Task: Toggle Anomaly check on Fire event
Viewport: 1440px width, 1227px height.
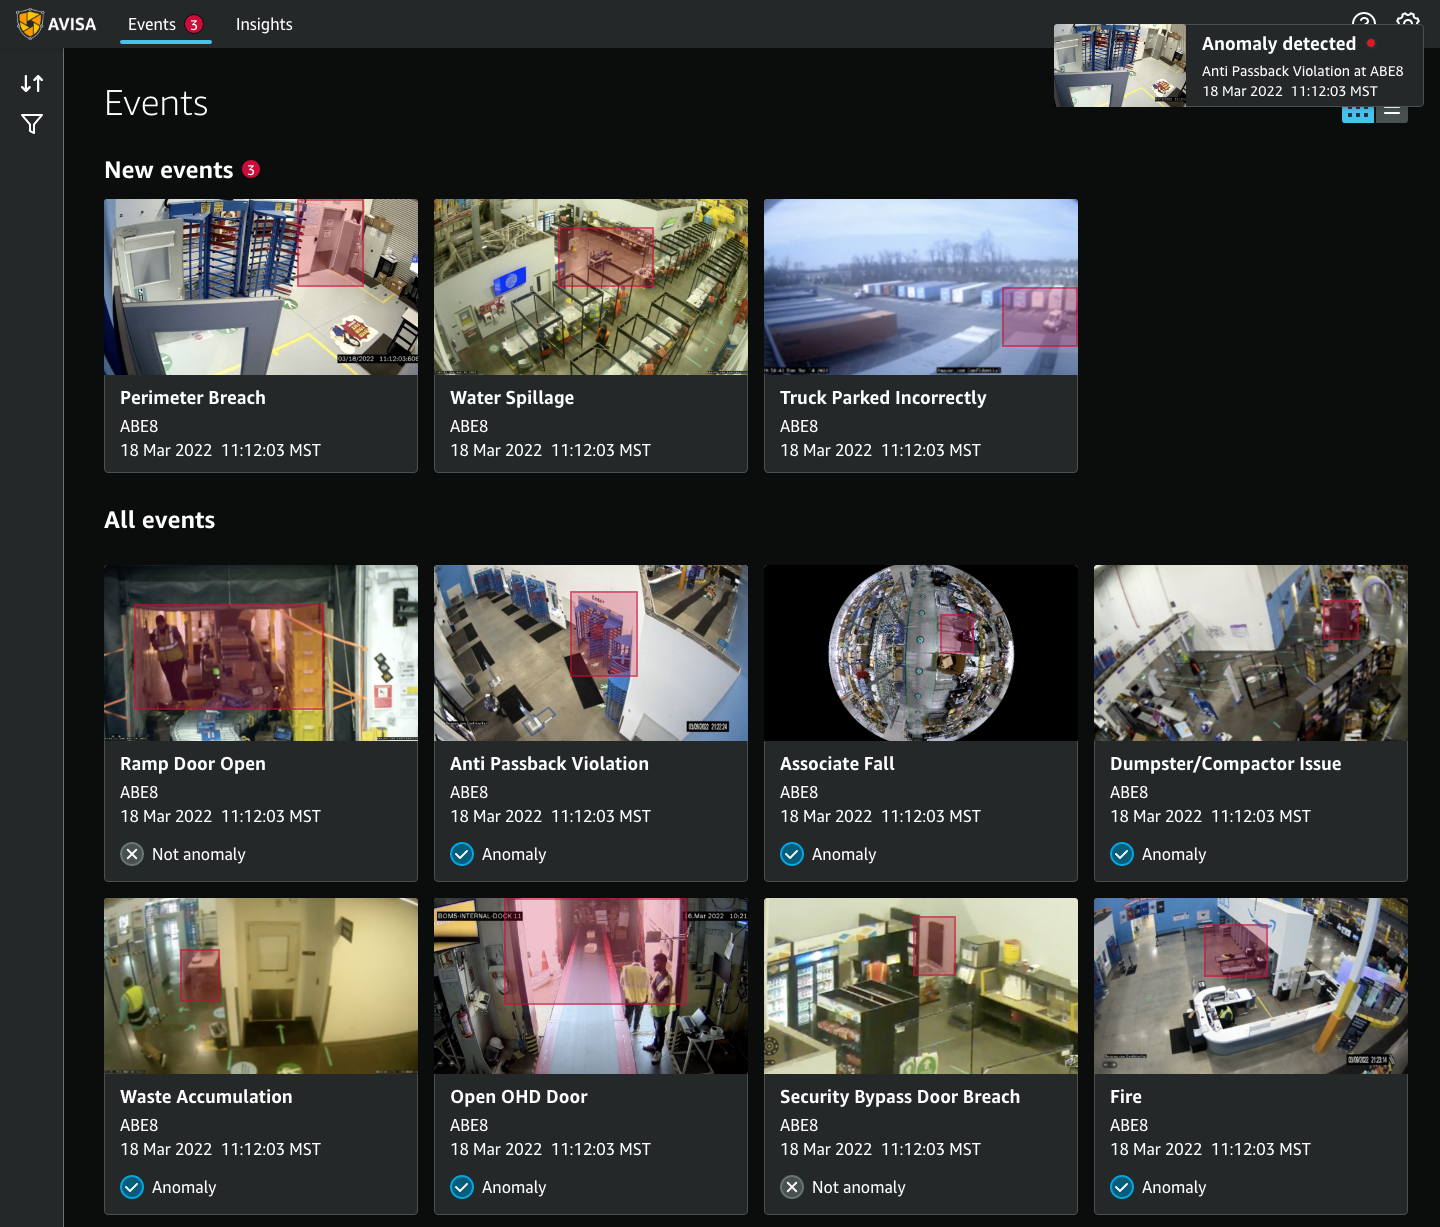Action: click(1122, 1187)
